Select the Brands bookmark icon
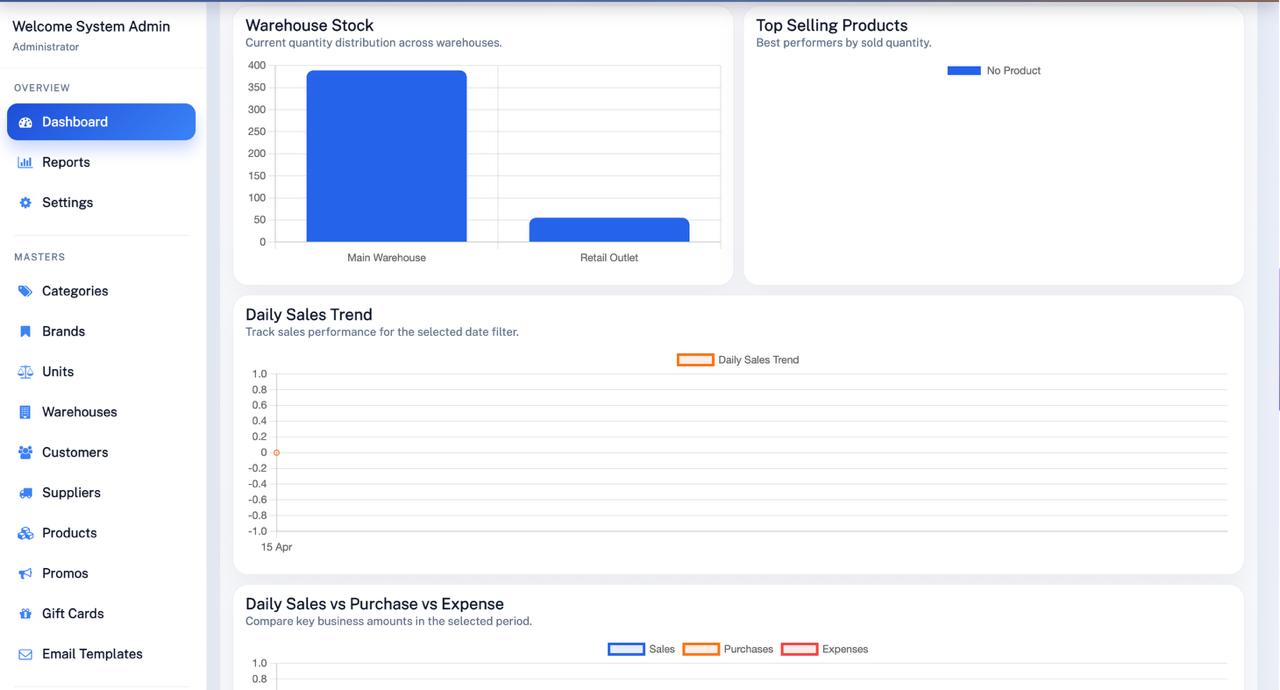 click(24, 331)
